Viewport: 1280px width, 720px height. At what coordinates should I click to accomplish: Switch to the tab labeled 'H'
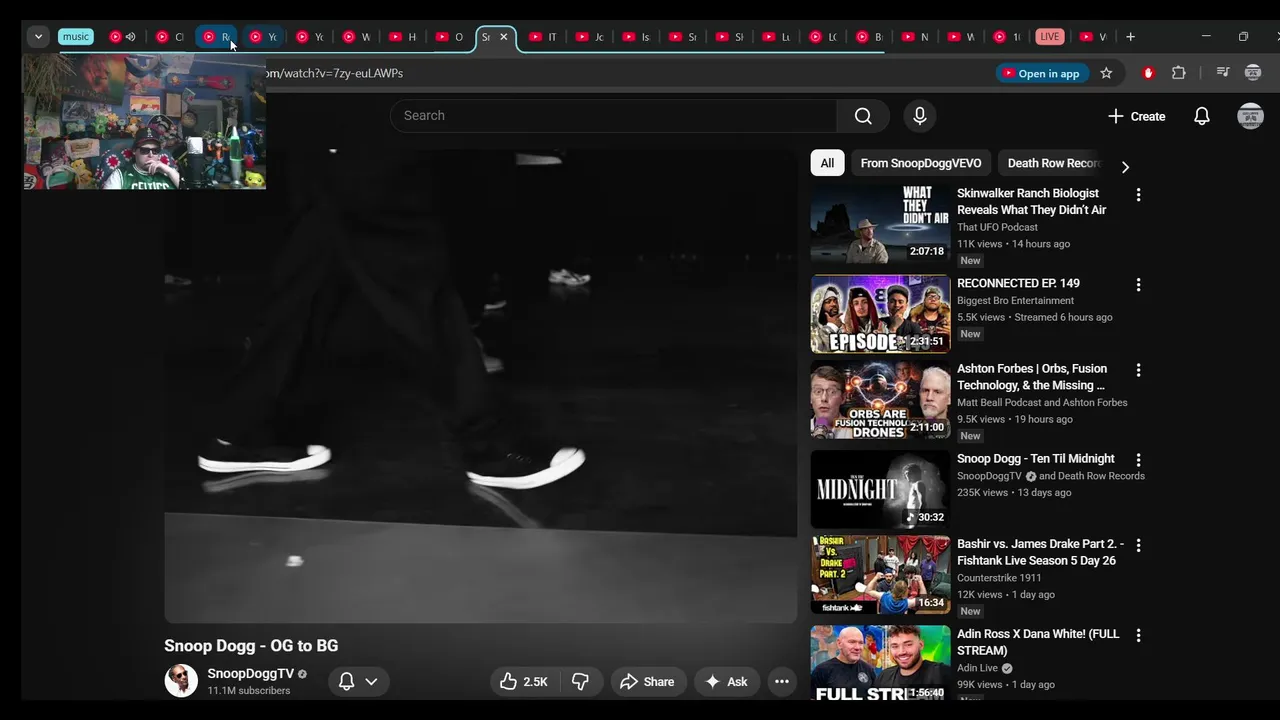pos(402,37)
